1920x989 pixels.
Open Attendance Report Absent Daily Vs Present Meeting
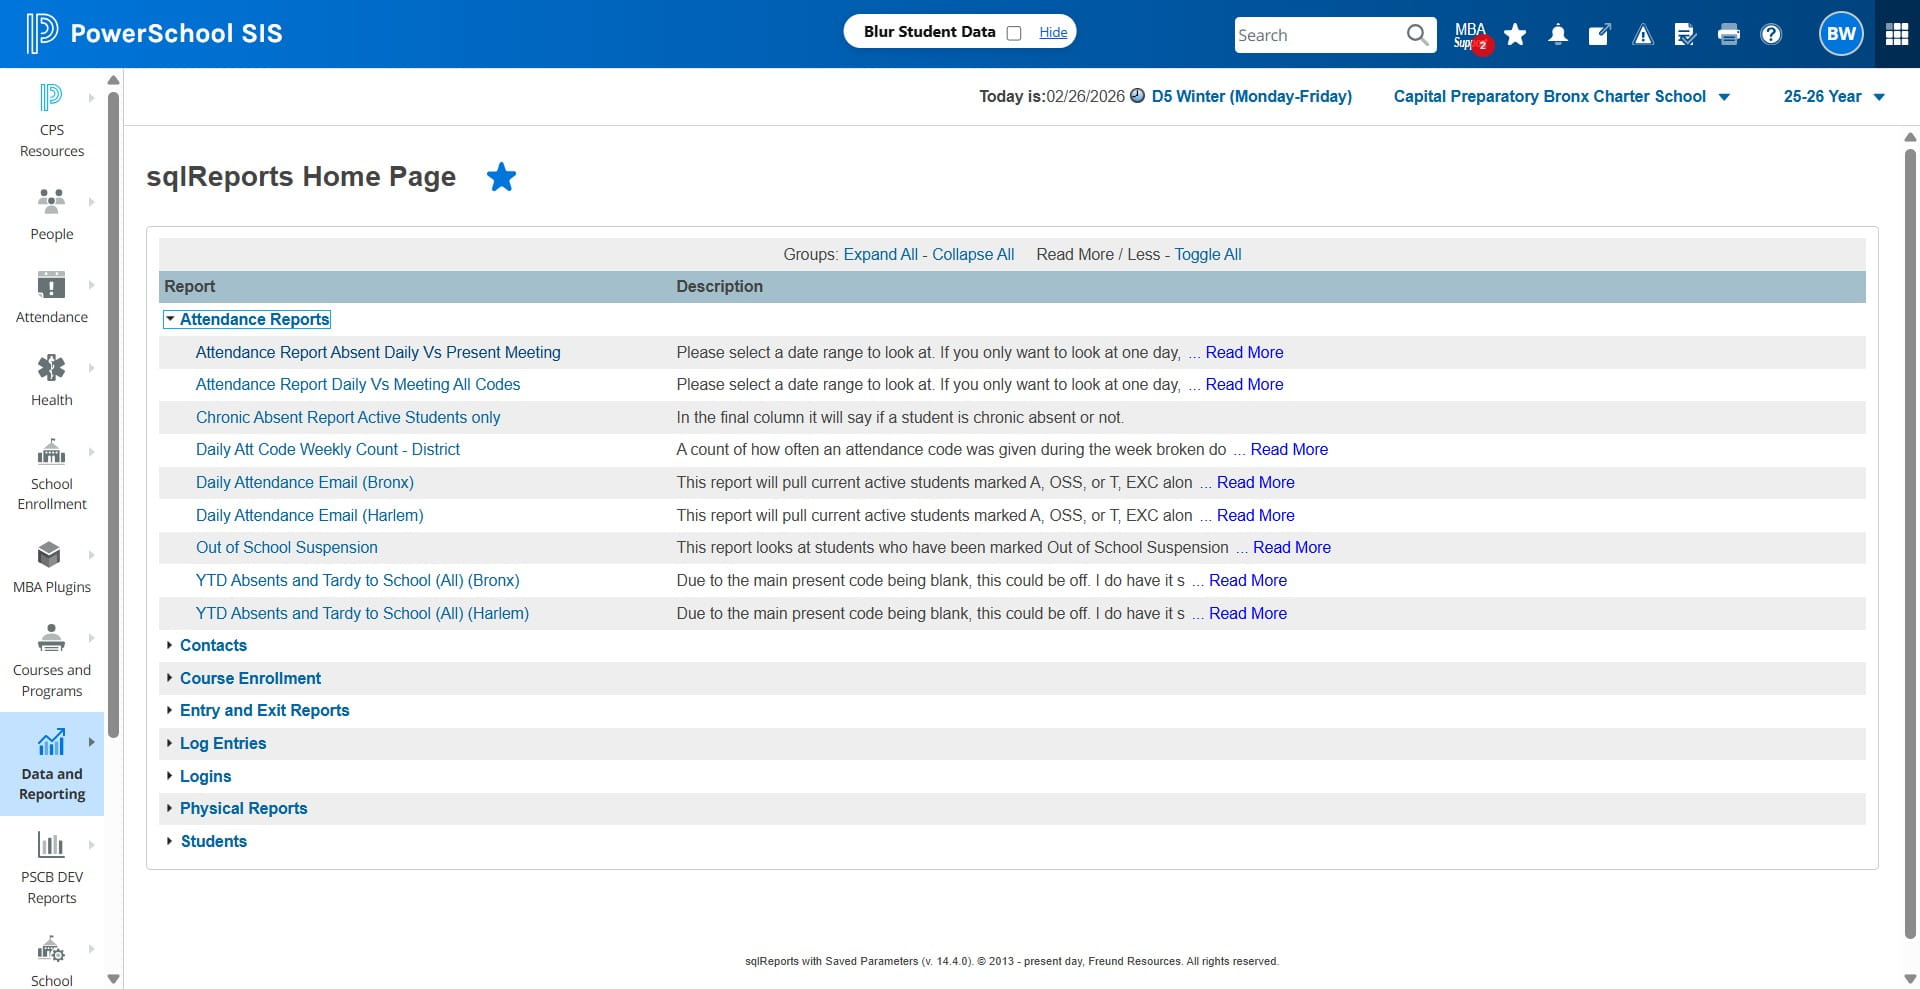(x=378, y=352)
